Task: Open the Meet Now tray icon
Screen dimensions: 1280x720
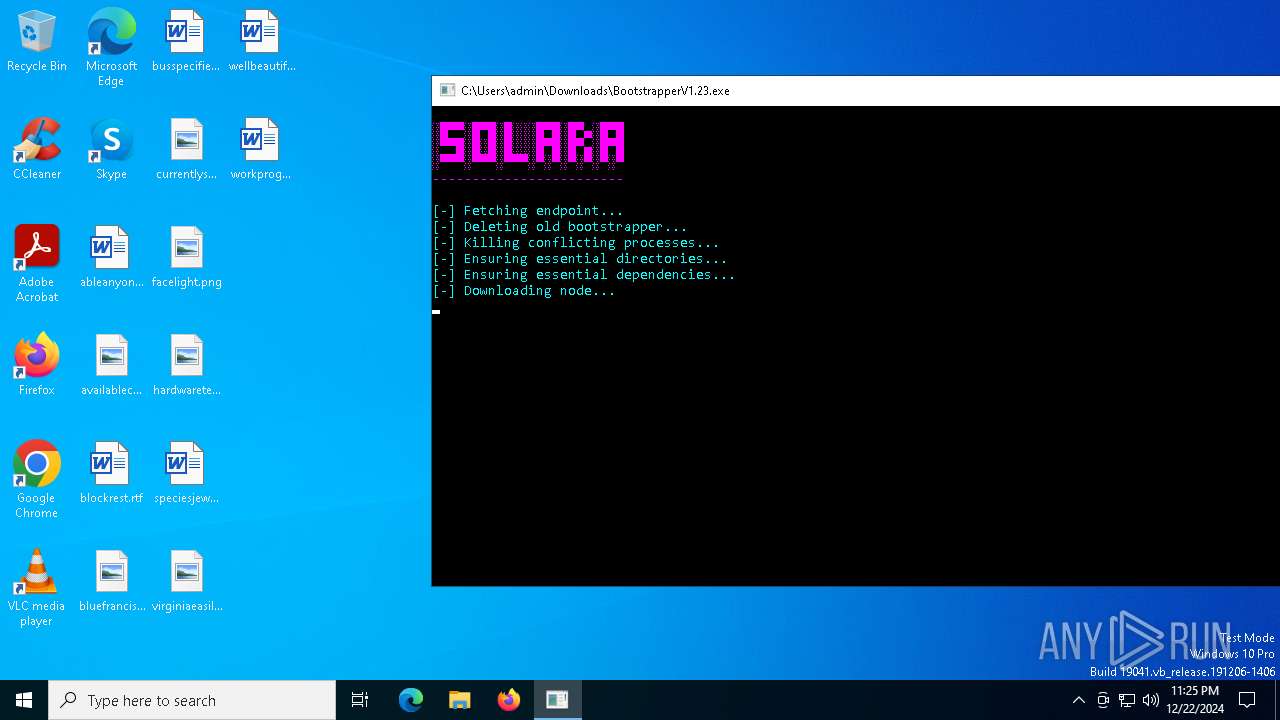Action: click(x=1103, y=700)
